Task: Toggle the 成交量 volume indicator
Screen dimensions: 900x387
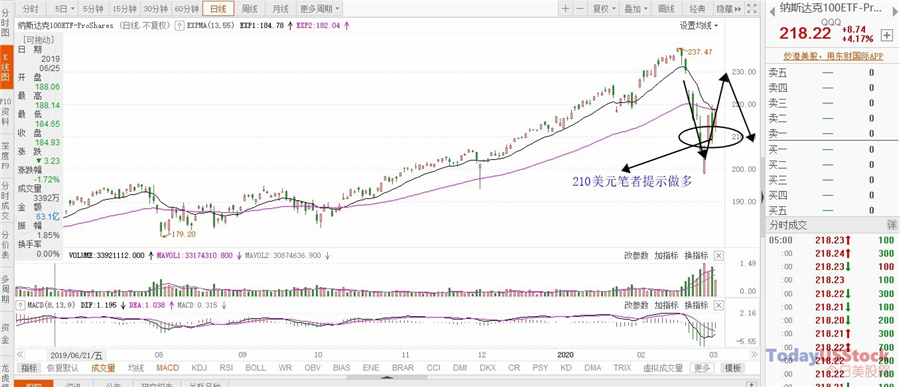Action: point(103,368)
